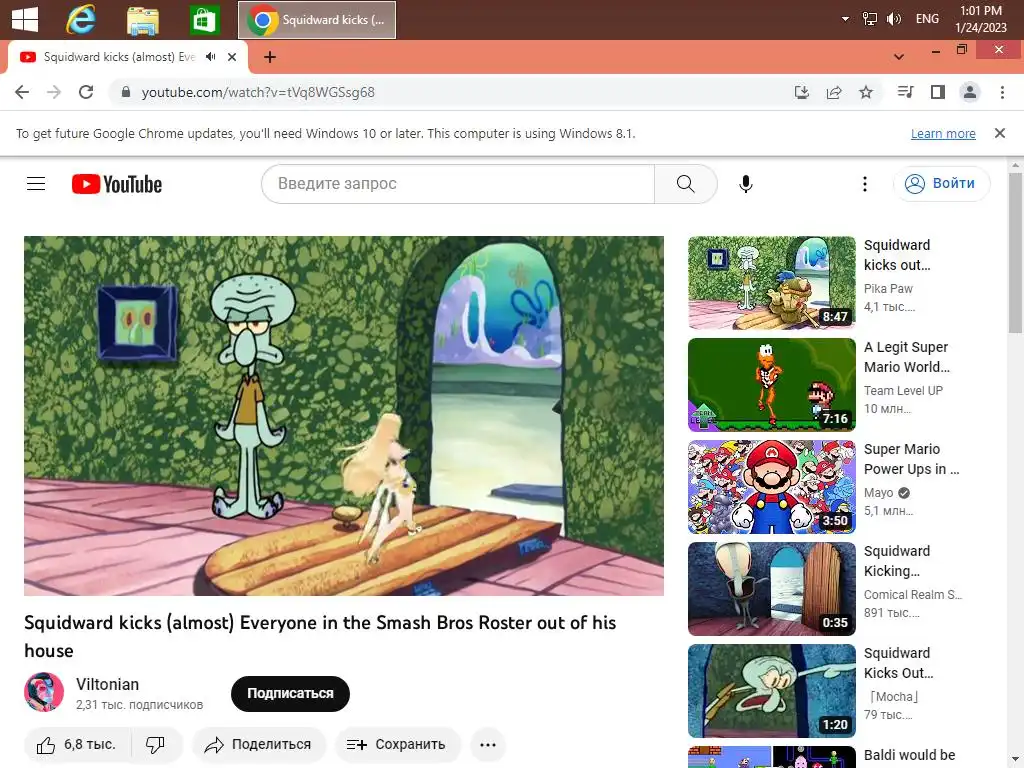1024x768 pixels.
Task: Open Windows Store from taskbar
Action: pyautogui.click(x=204, y=20)
